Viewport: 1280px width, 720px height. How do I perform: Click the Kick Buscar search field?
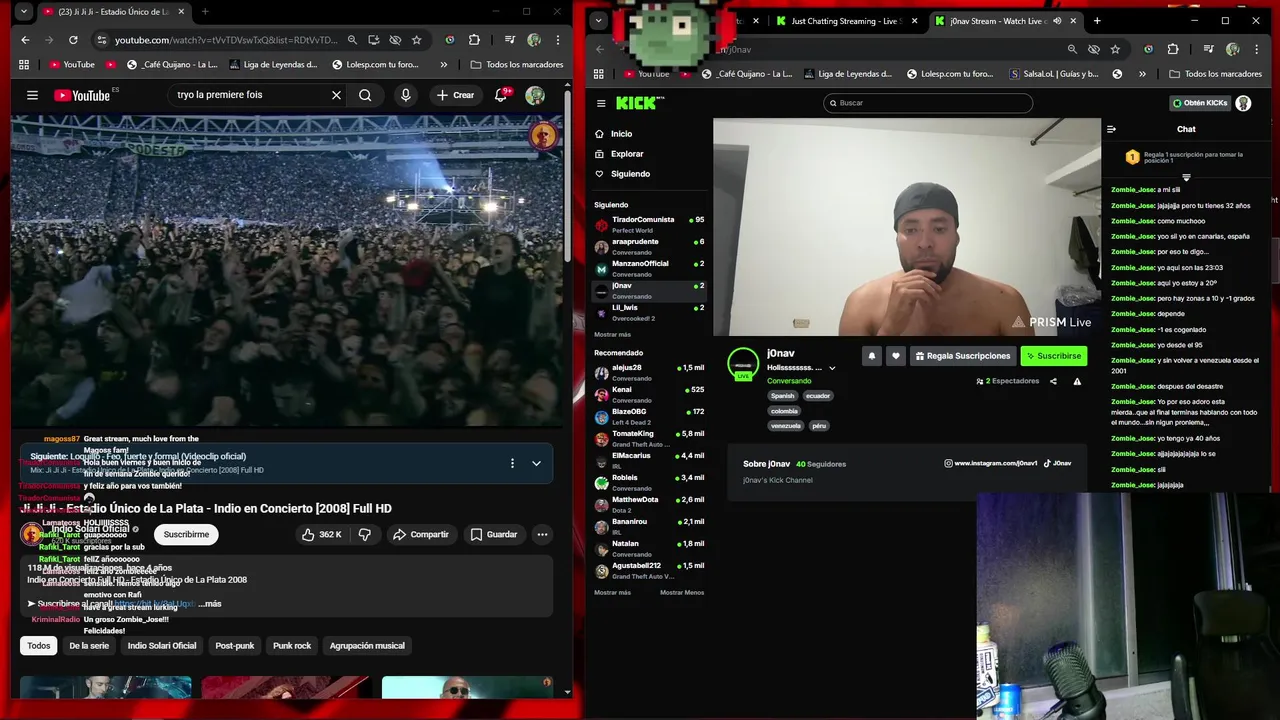[928, 103]
